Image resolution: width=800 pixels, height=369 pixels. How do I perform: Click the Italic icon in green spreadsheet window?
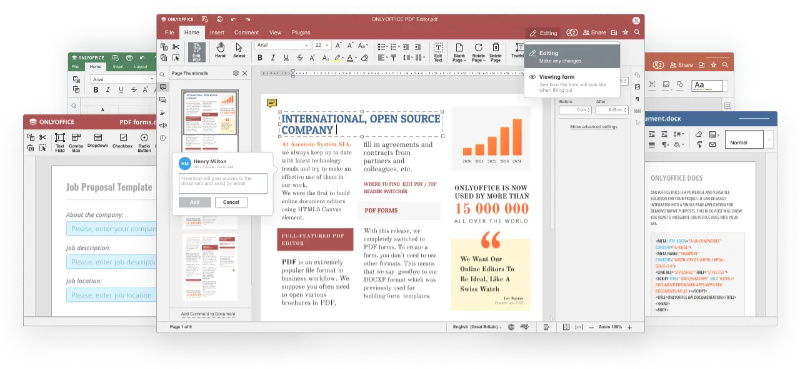pos(108,90)
